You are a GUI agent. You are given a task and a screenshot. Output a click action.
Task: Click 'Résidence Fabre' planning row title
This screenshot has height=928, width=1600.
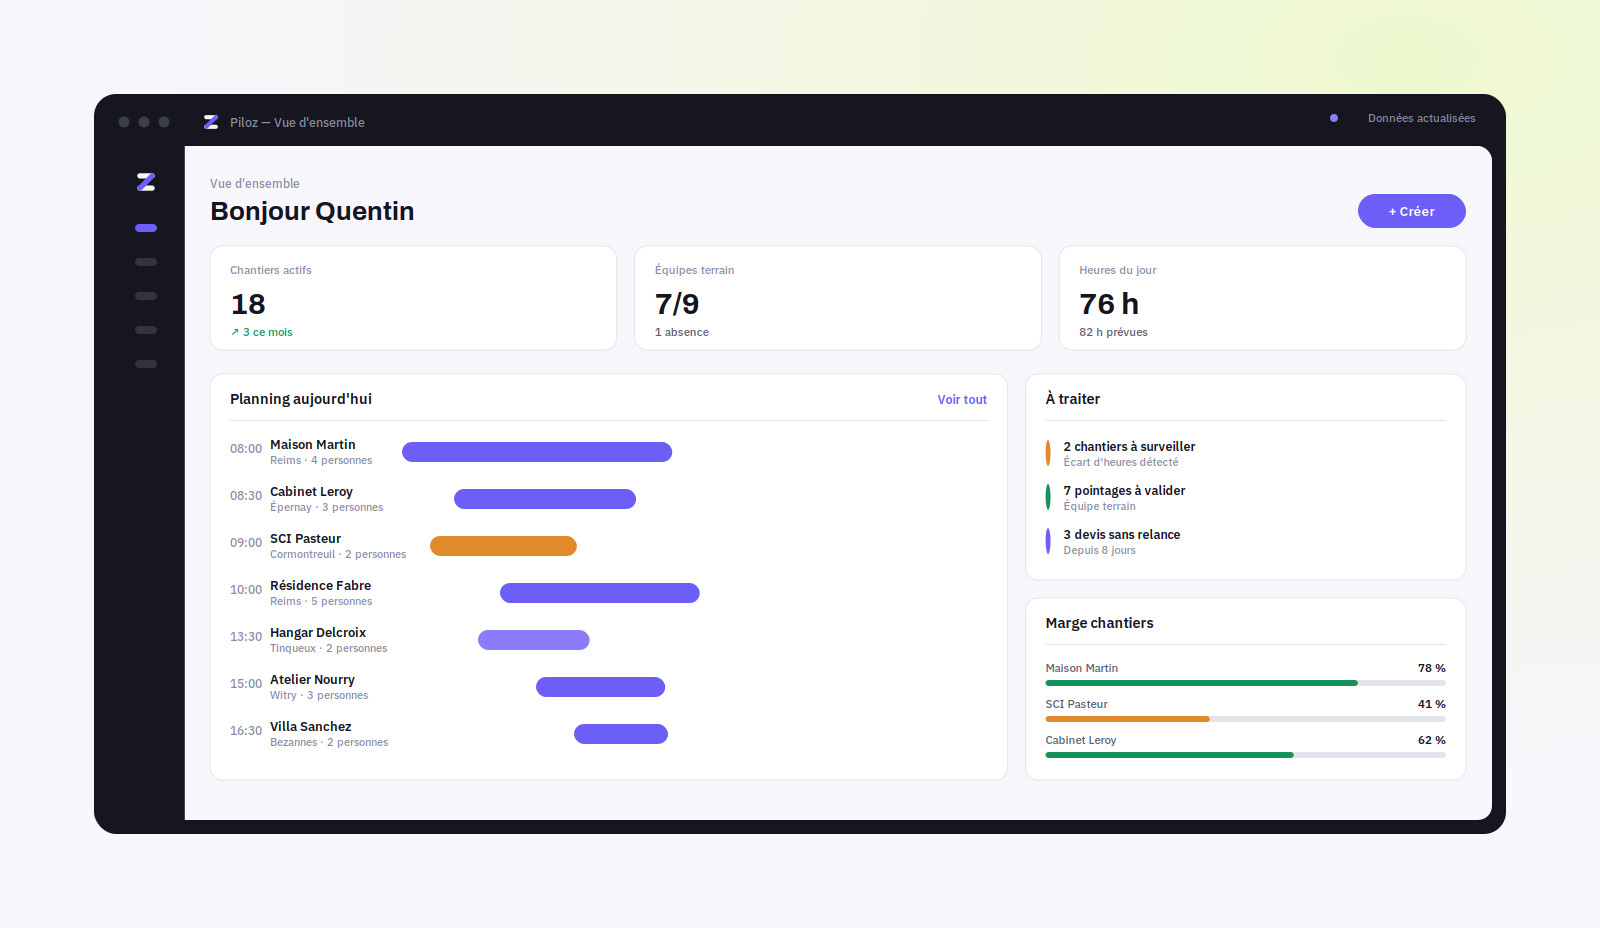(320, 586)
